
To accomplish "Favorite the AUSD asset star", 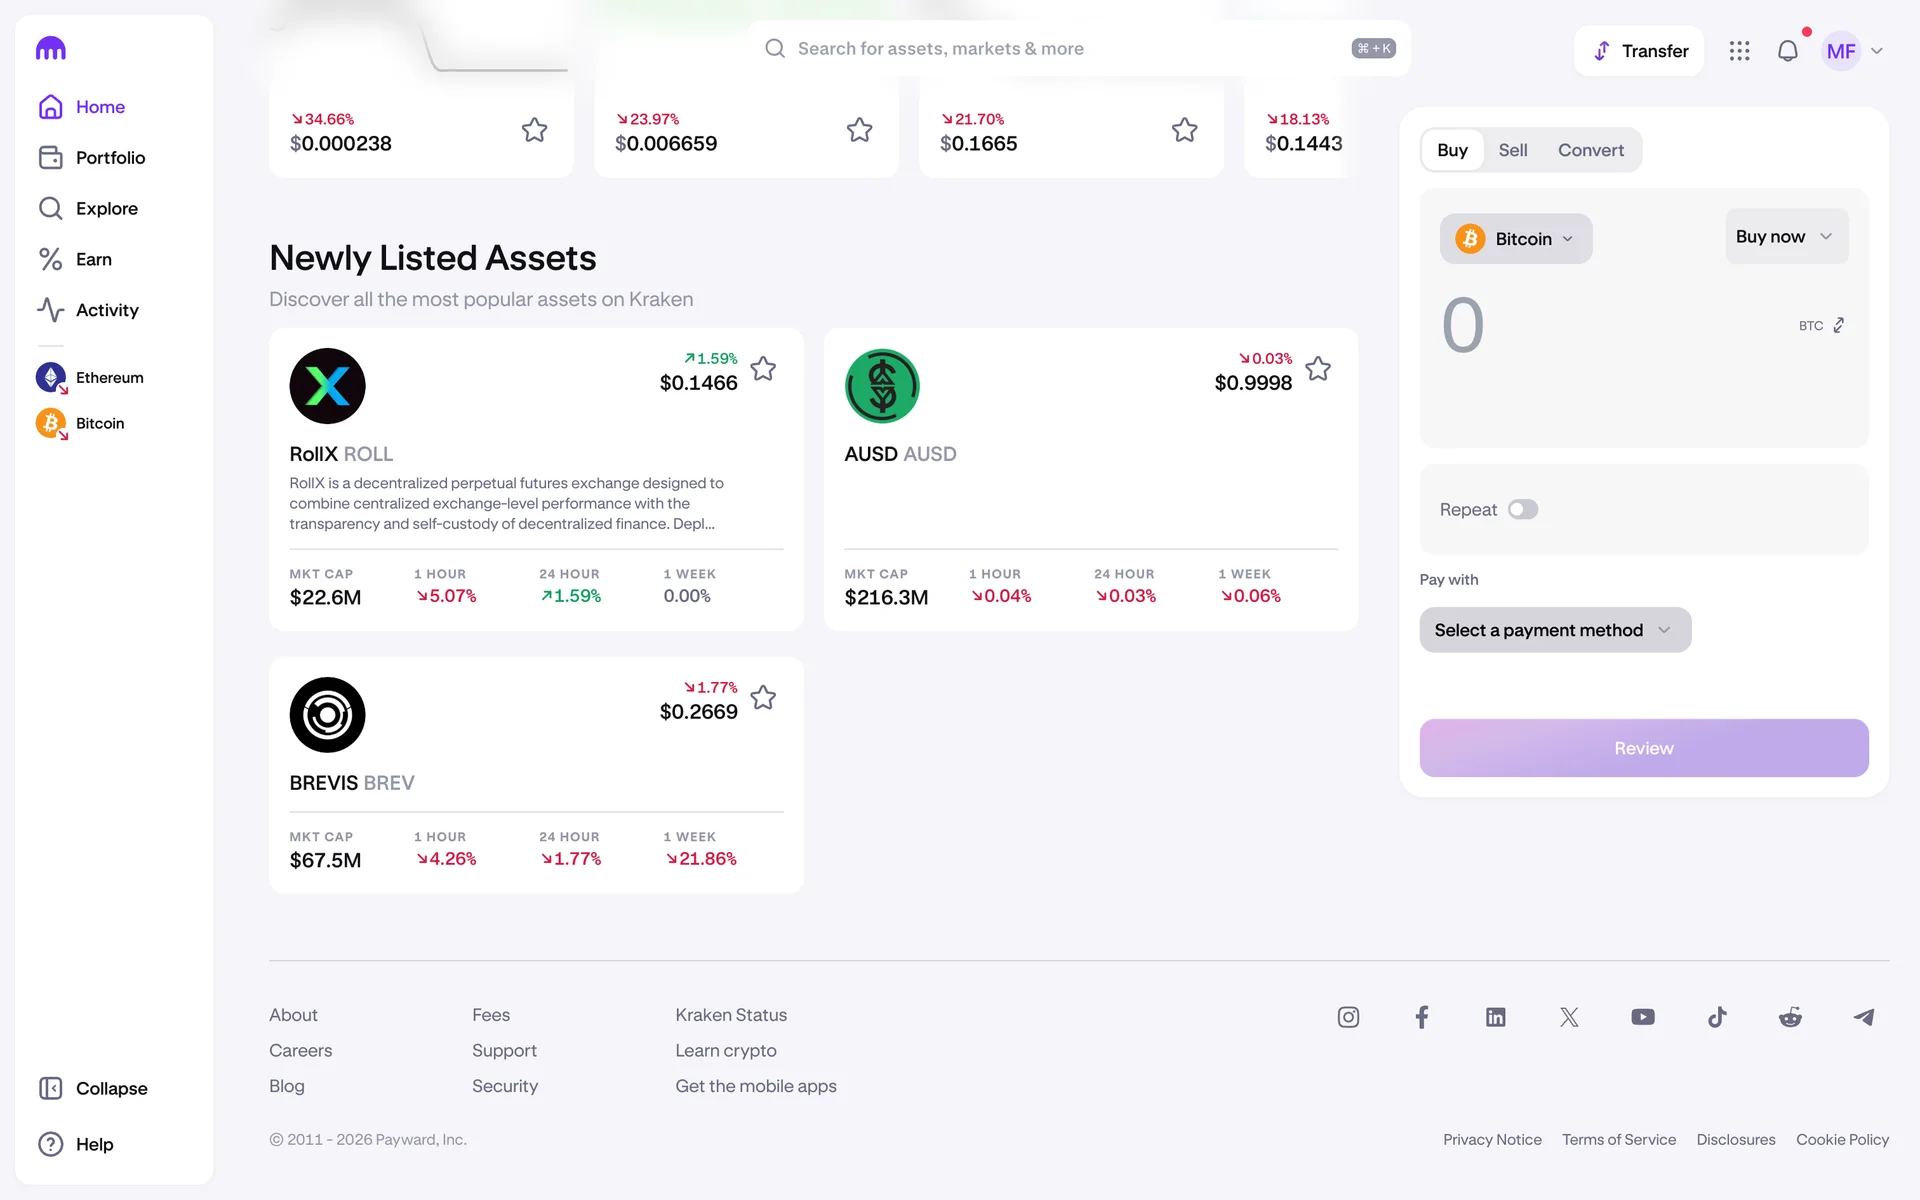I will coord(1318,369).
